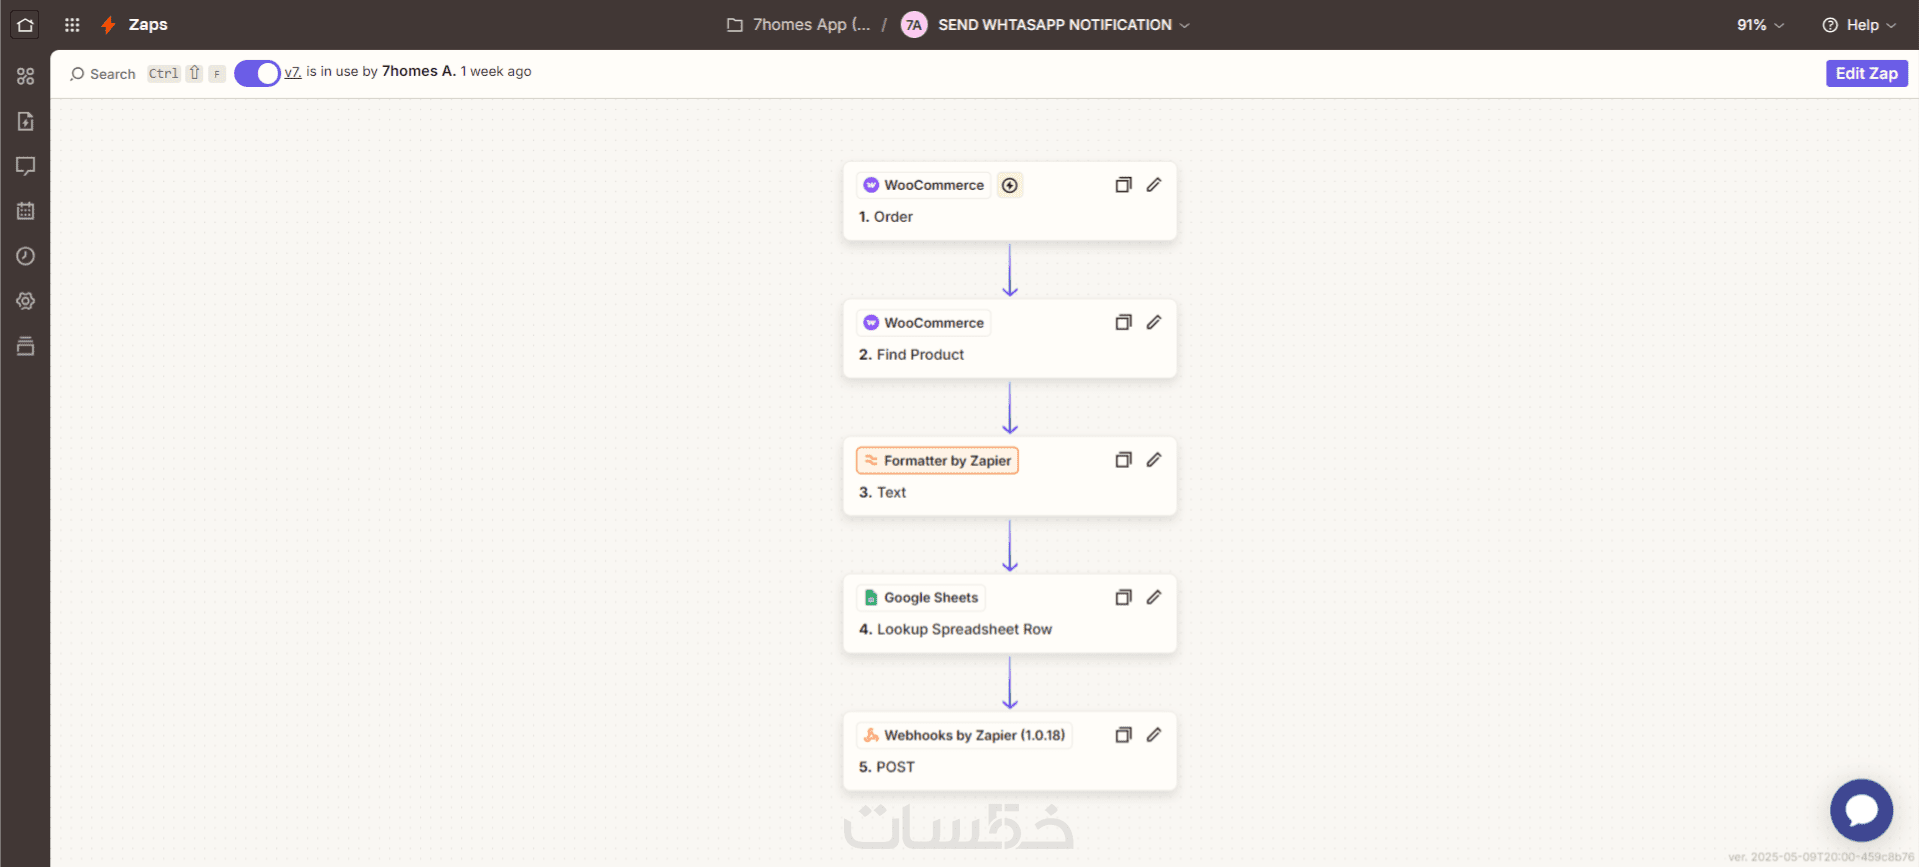Open the Zap history clock icon
The image size is (1919, 867).
pos(26,256)
